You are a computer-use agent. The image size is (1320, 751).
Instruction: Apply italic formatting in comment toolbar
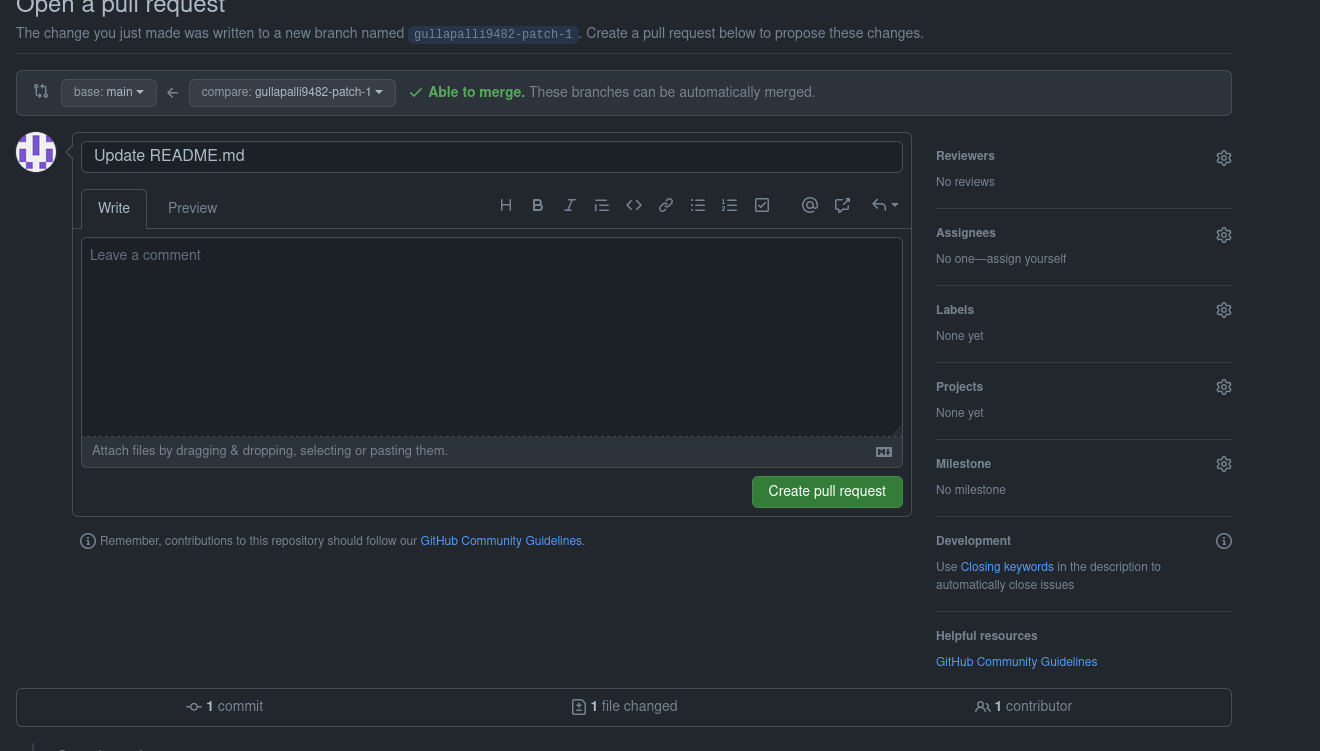570,205
